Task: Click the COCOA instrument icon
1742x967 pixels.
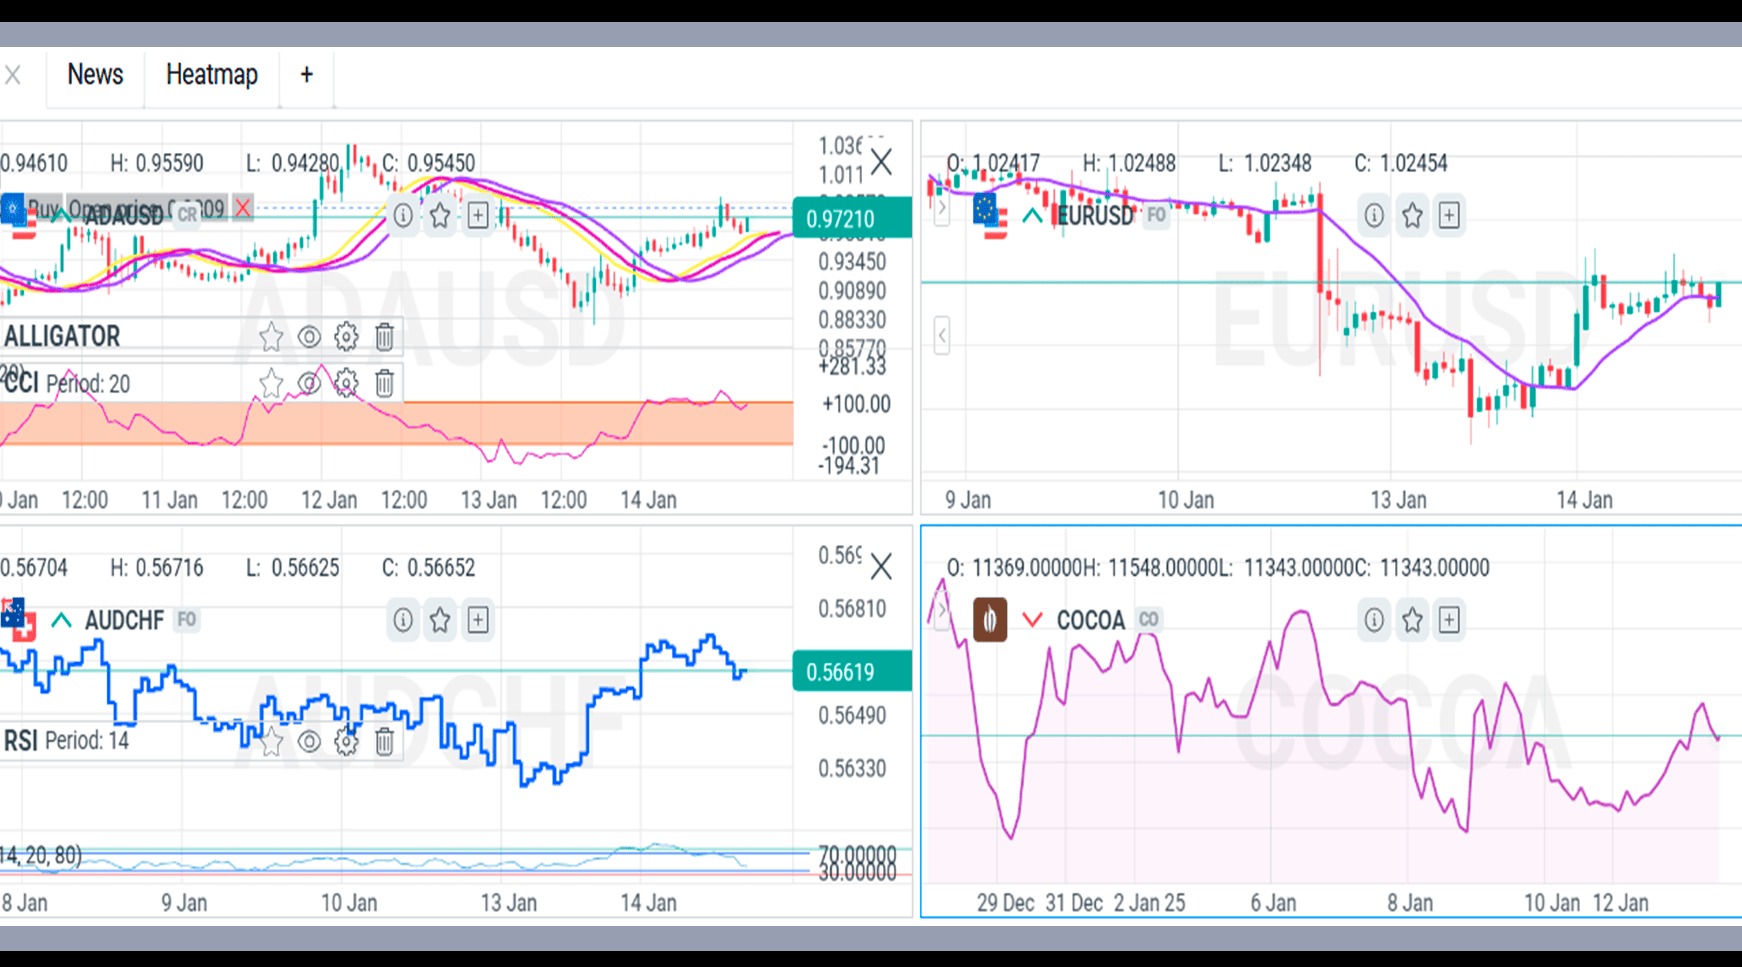Action: click(x=988, y=620)
